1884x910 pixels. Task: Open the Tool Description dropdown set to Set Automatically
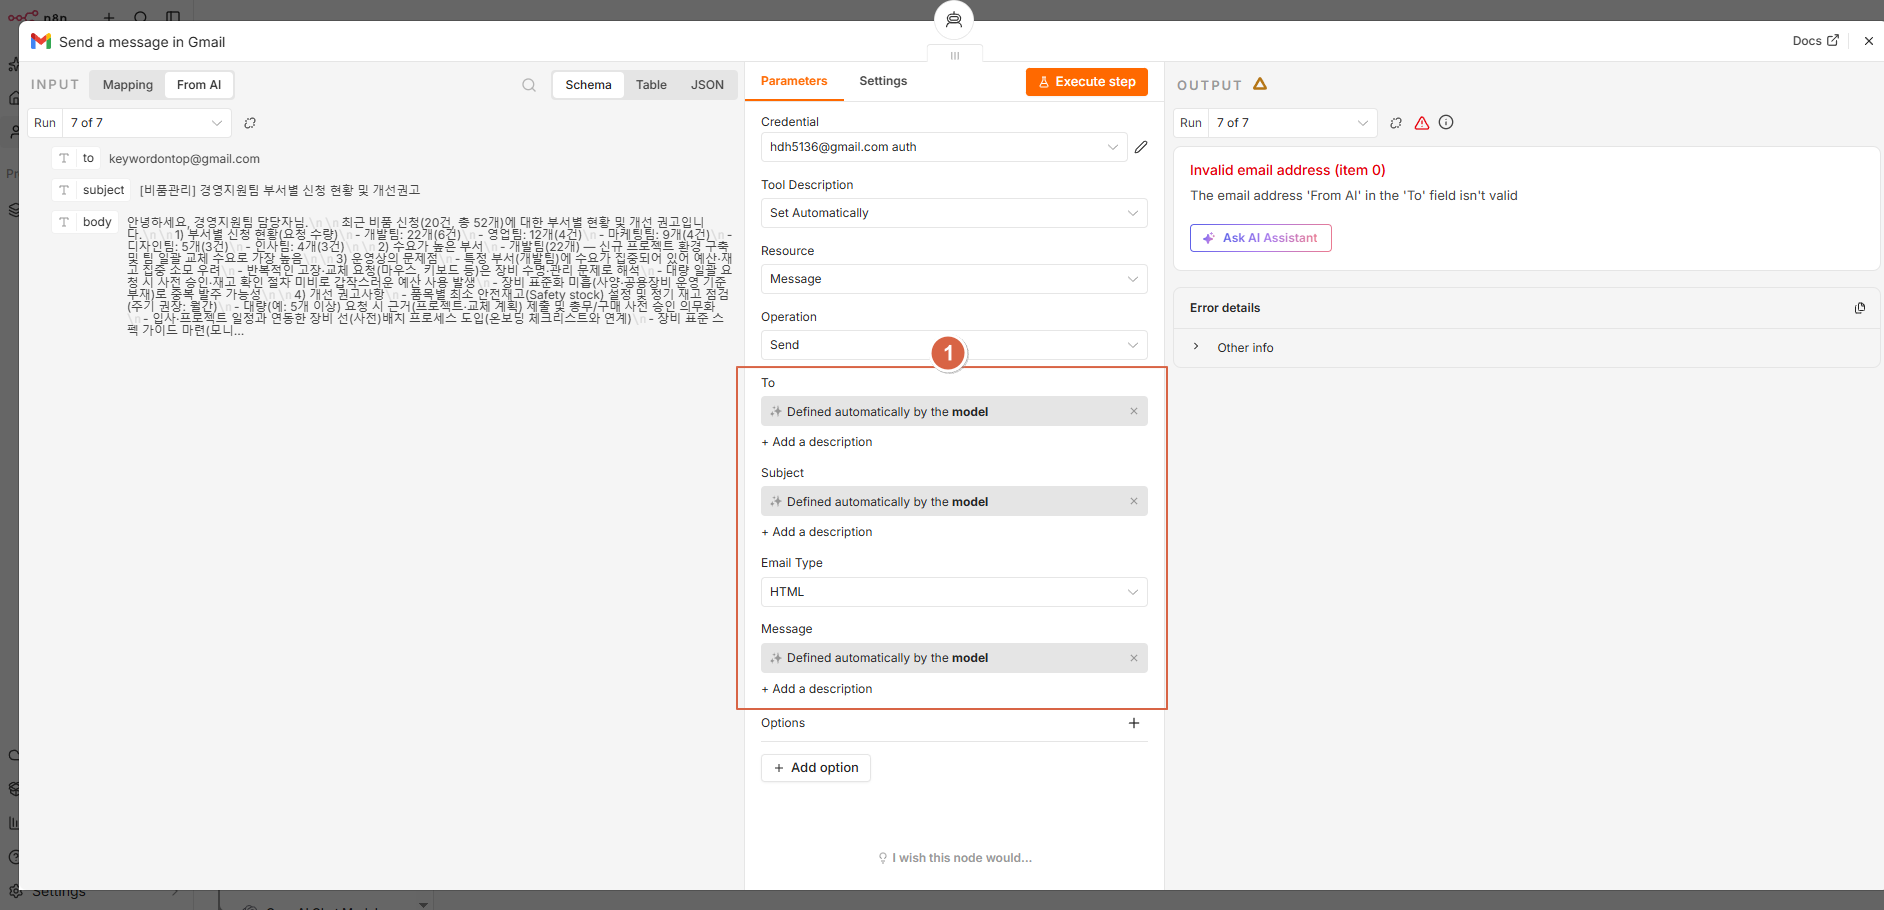coord(954,213)
